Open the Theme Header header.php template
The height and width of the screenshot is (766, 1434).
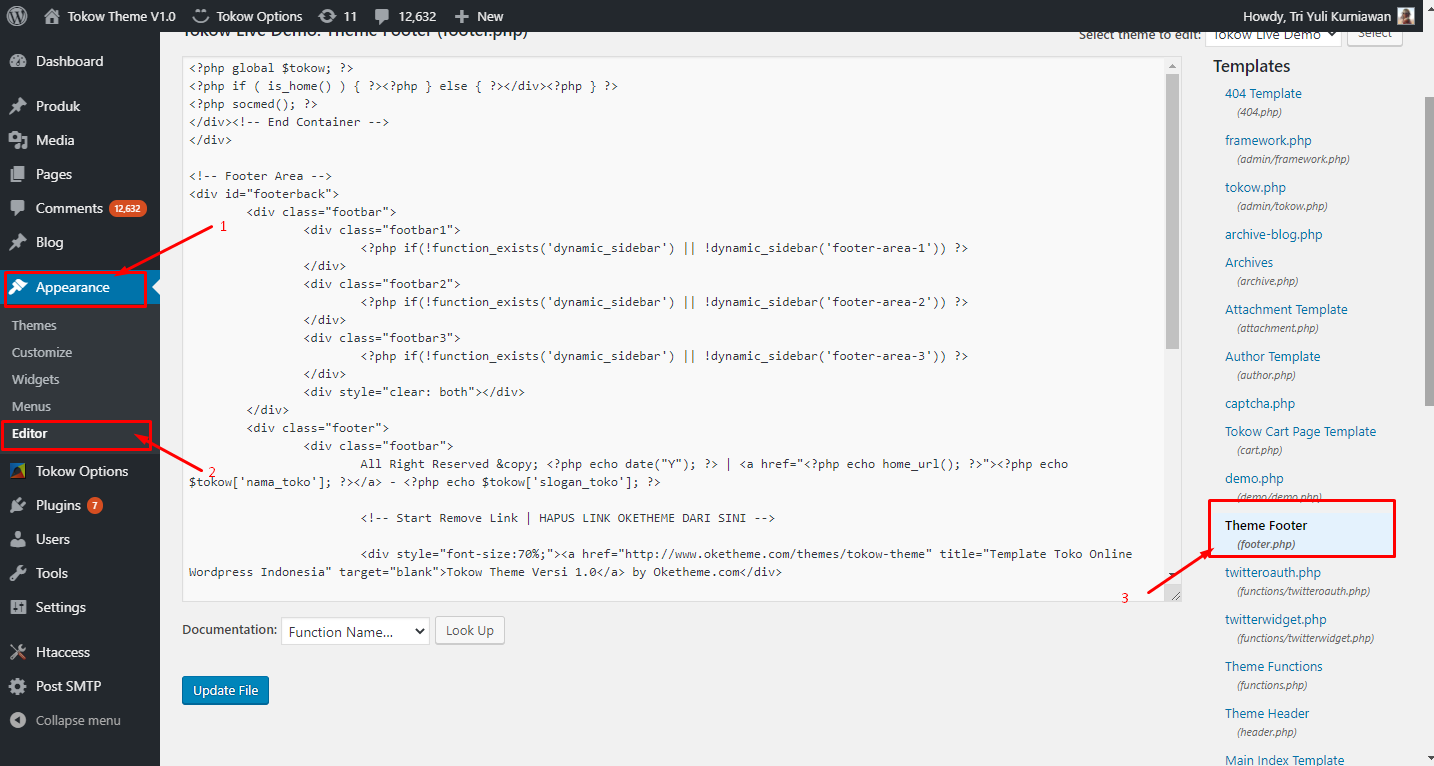[1266, 713]
